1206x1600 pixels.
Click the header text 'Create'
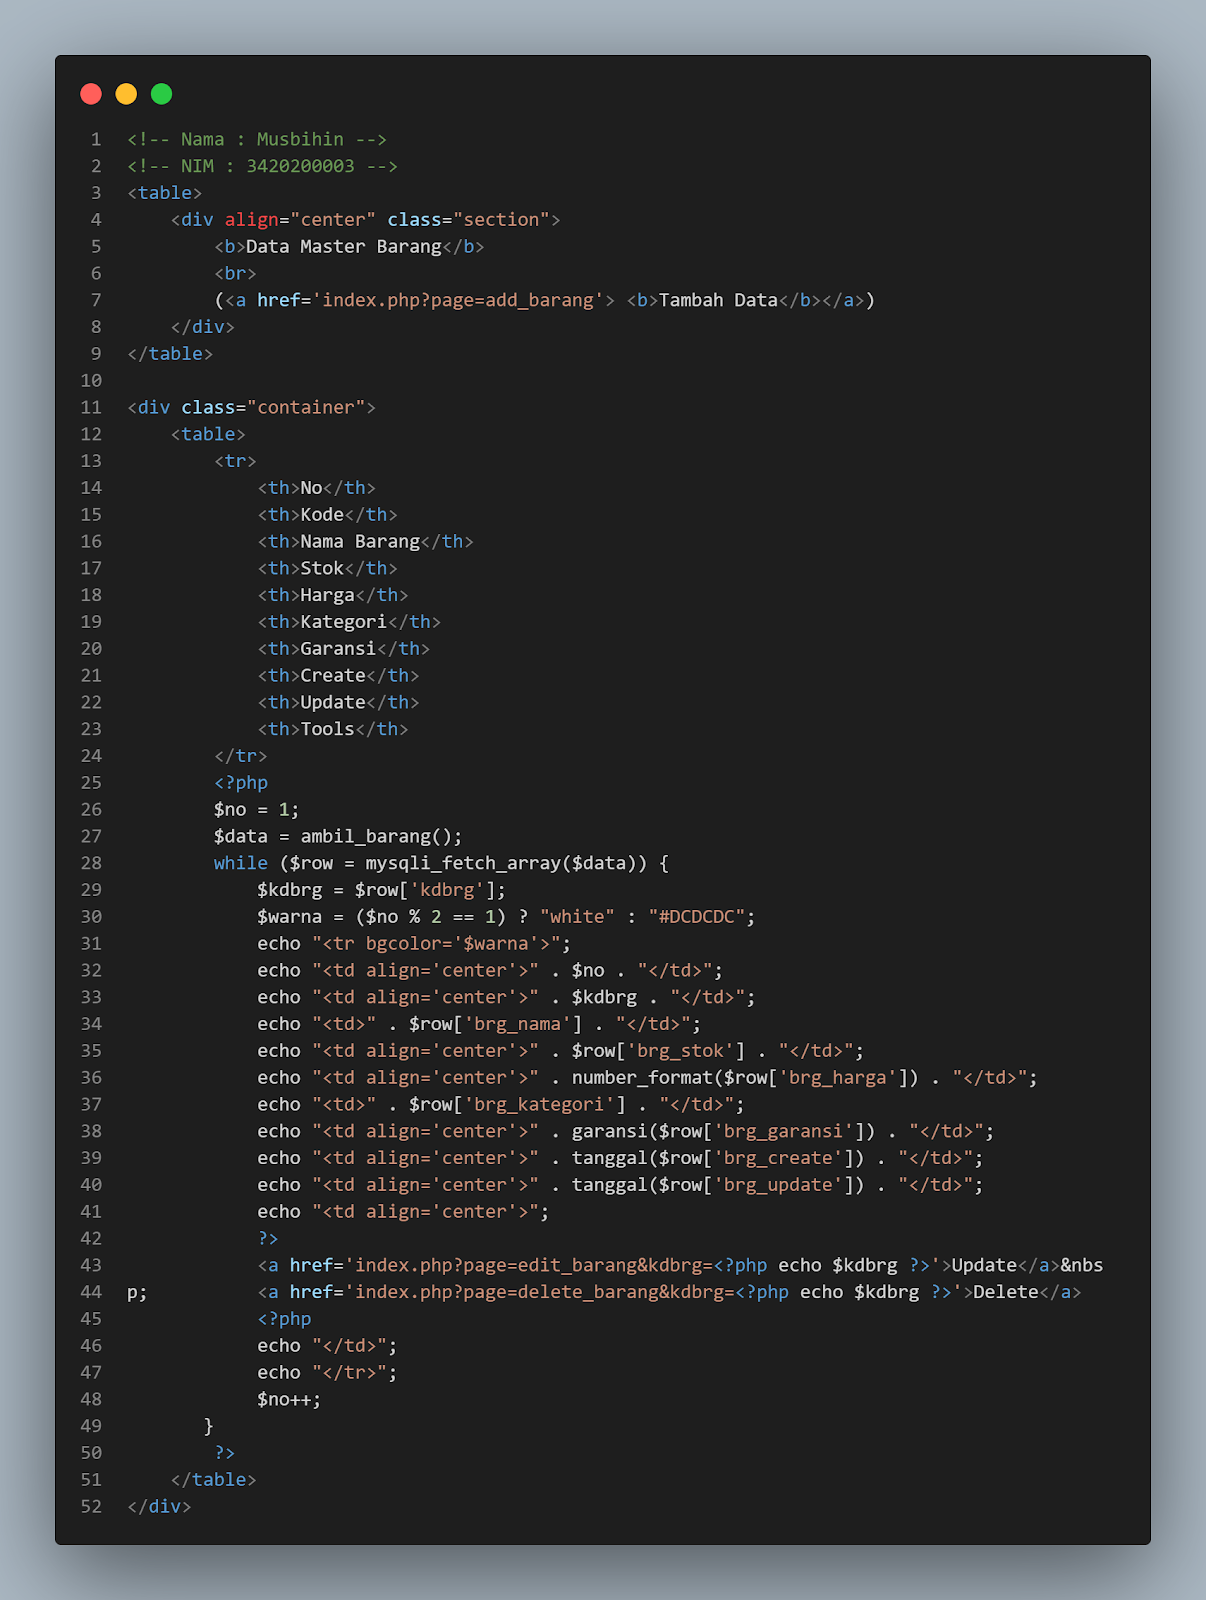coord(333,675)
